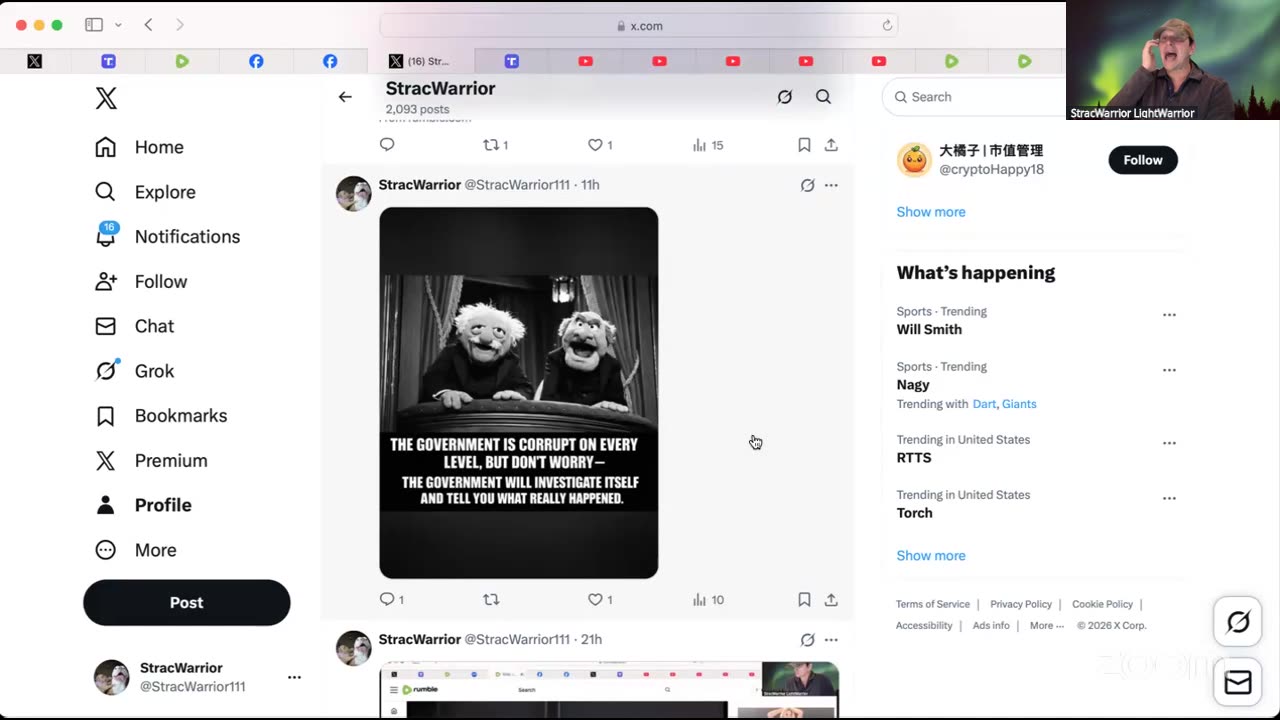The width and height of the screenshot is (1280, 720).
Task: Open more options on the 21h post
Action: point(831,640)
